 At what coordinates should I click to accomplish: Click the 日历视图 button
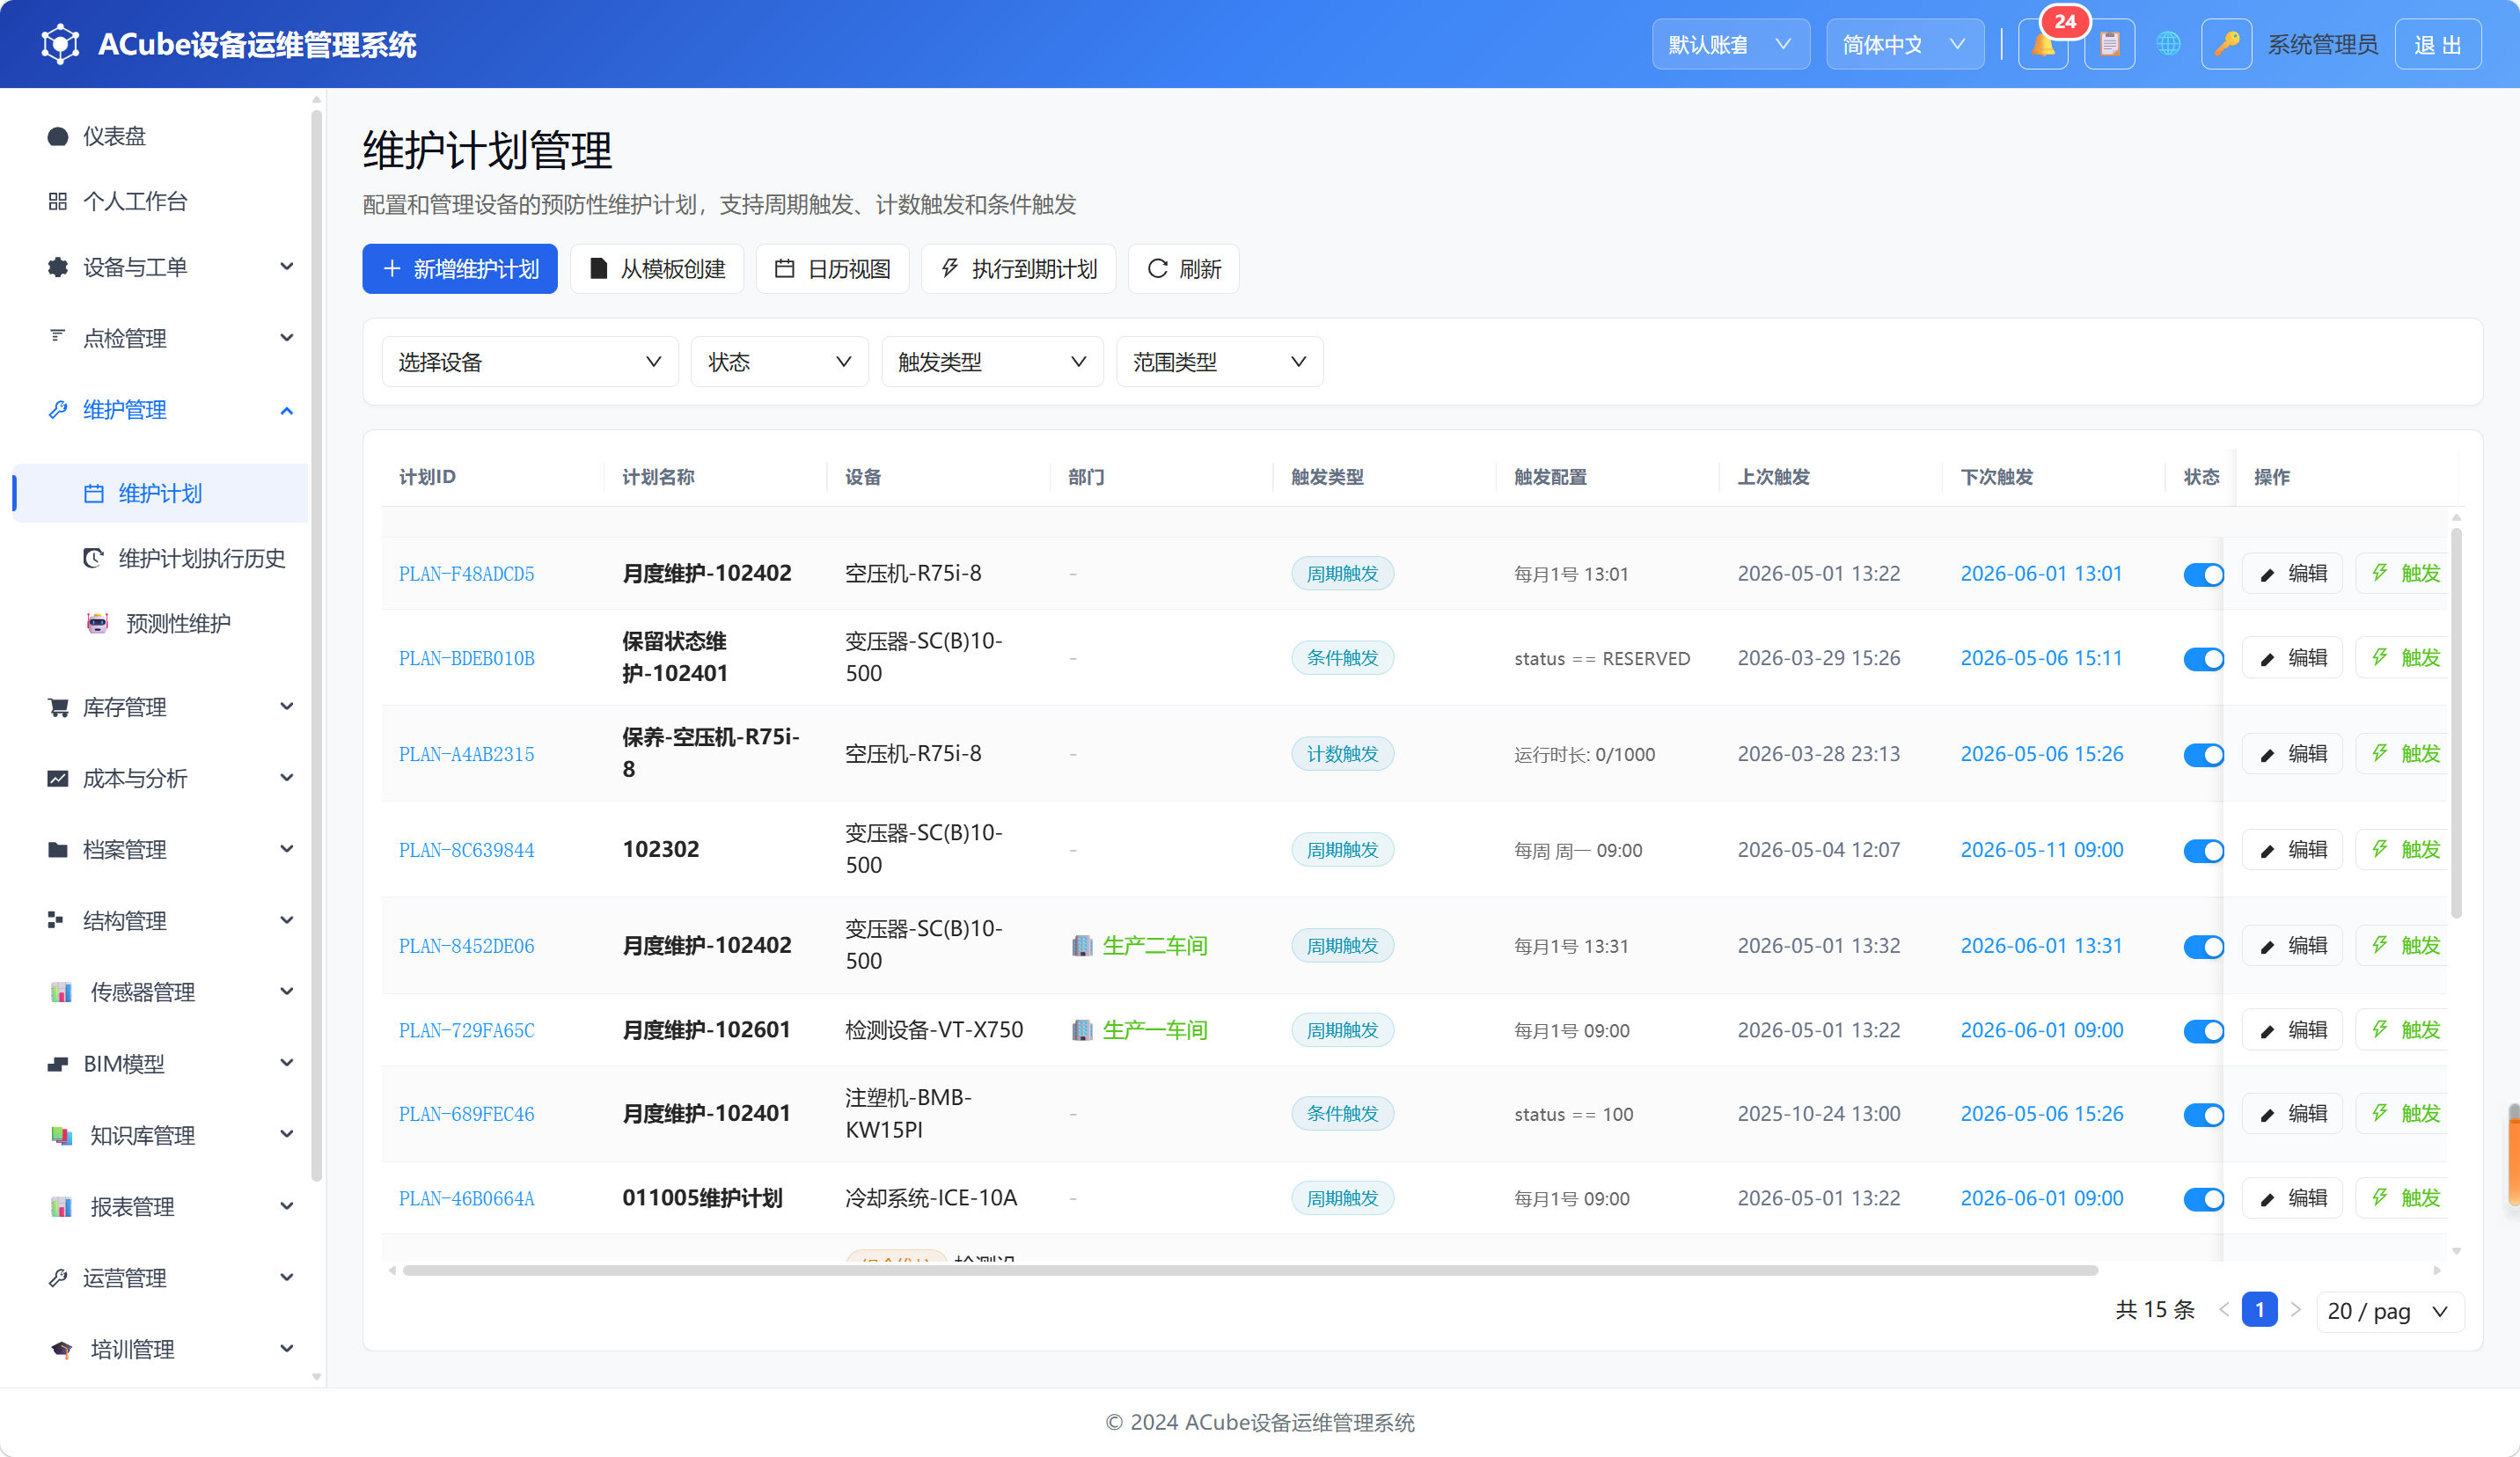click(832, 269)
